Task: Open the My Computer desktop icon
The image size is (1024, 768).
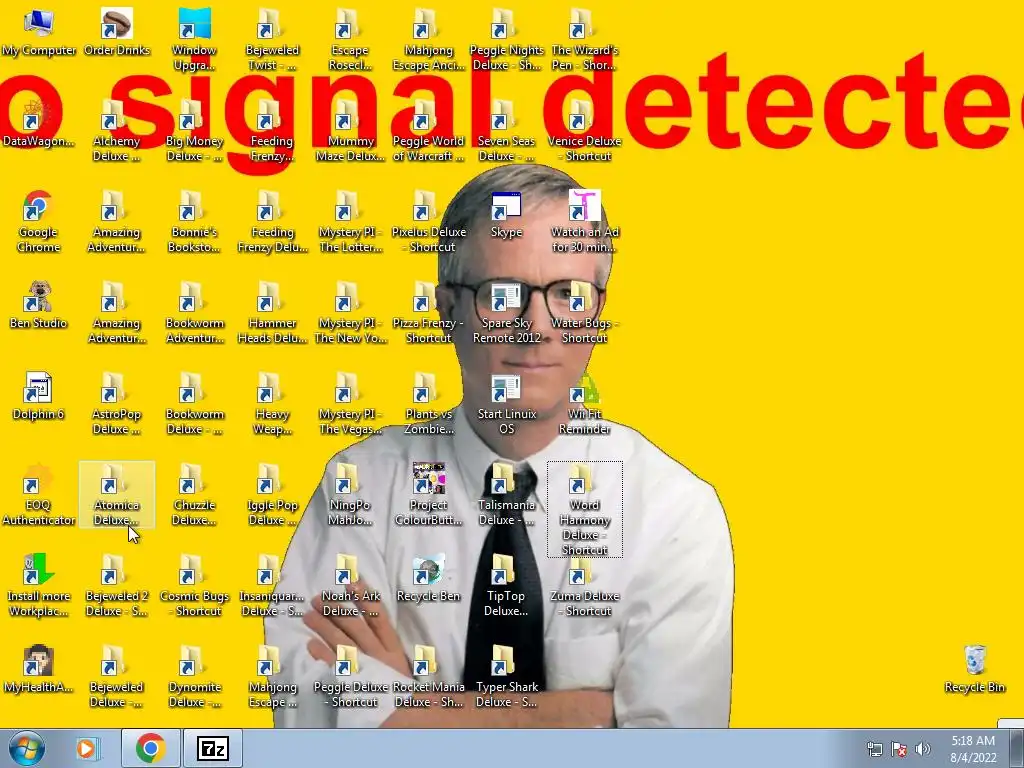Action: (x=39, y=33)
